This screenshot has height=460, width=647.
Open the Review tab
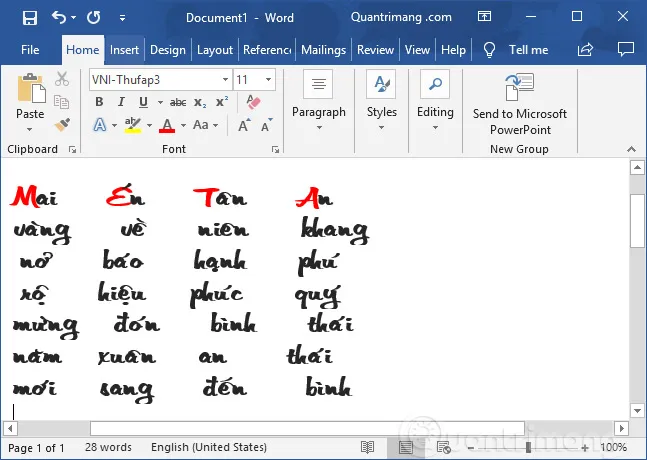click(375, 50)
